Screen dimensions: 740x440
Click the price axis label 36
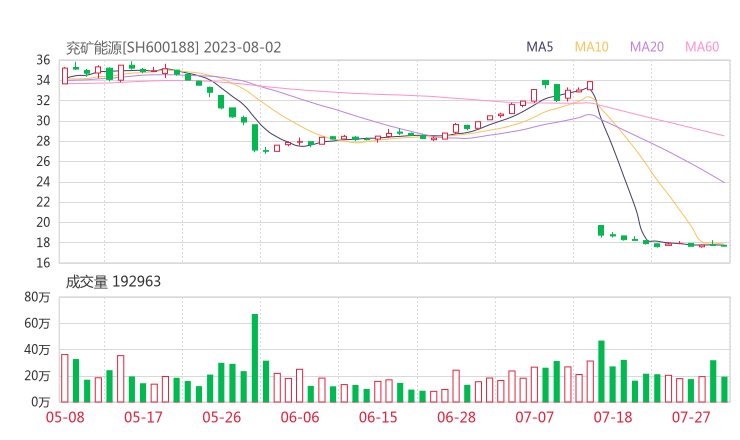(x=43, y=60)
